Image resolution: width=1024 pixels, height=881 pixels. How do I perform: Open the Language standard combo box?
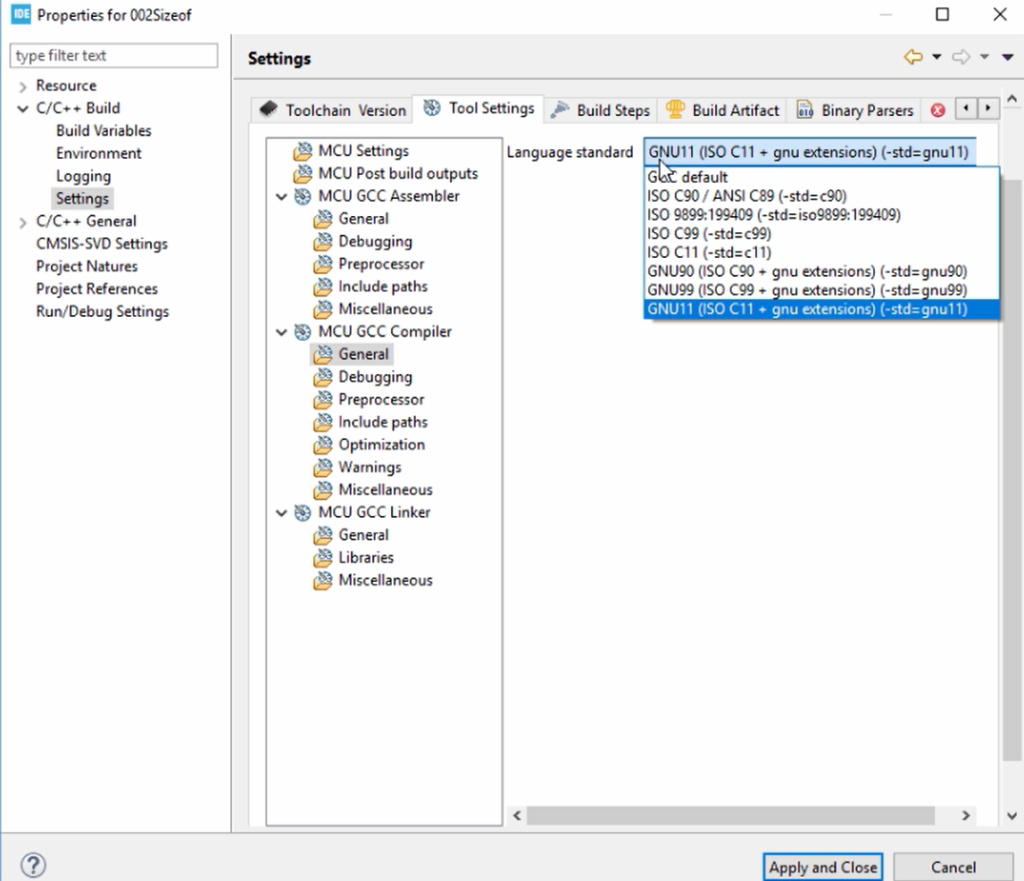pos(810,152)
